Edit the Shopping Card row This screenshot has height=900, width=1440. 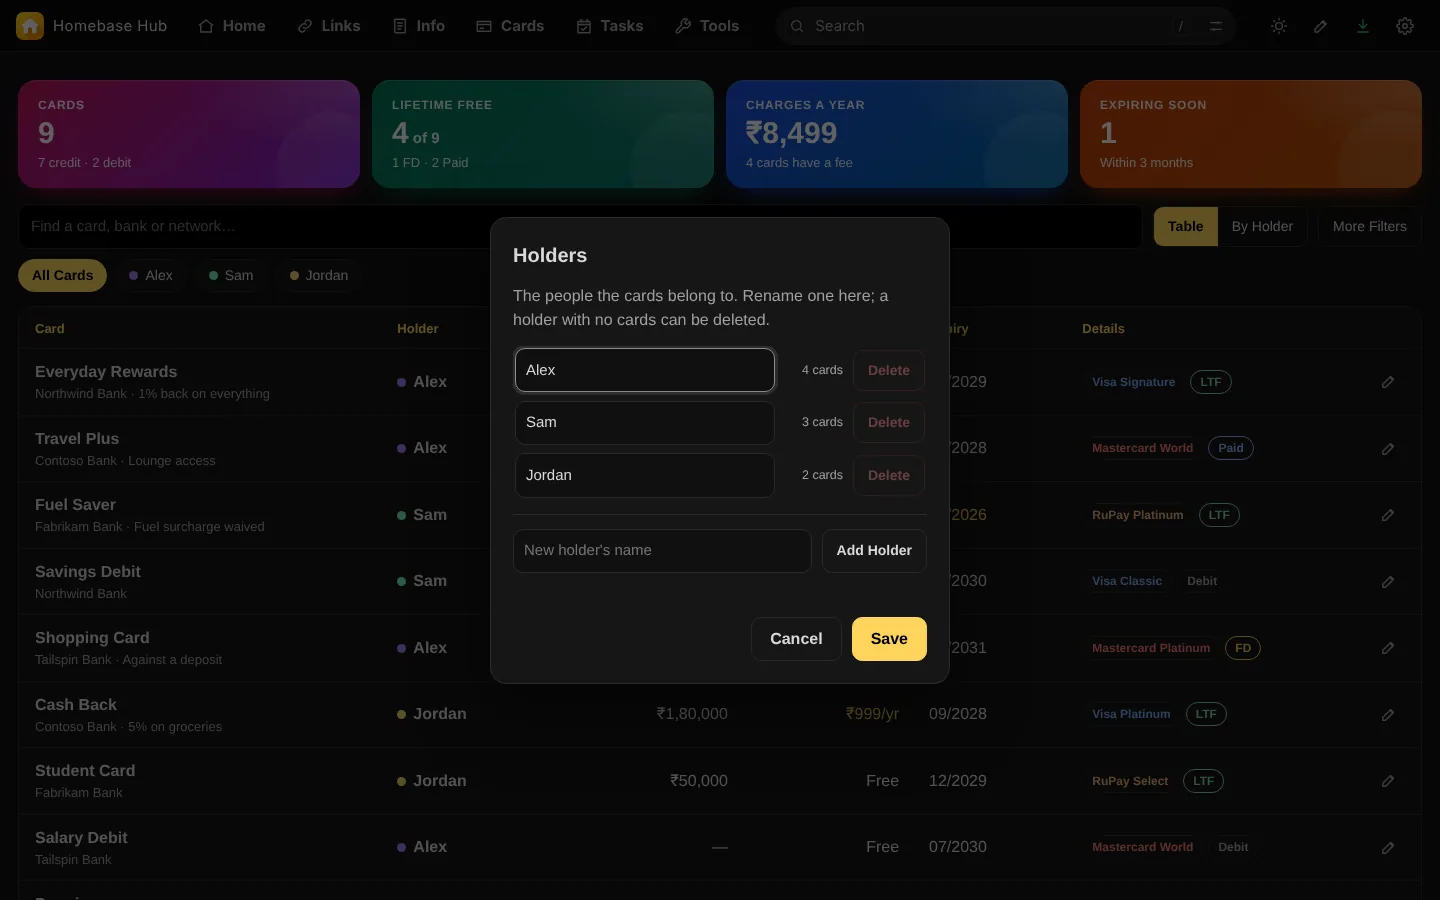1388,648
